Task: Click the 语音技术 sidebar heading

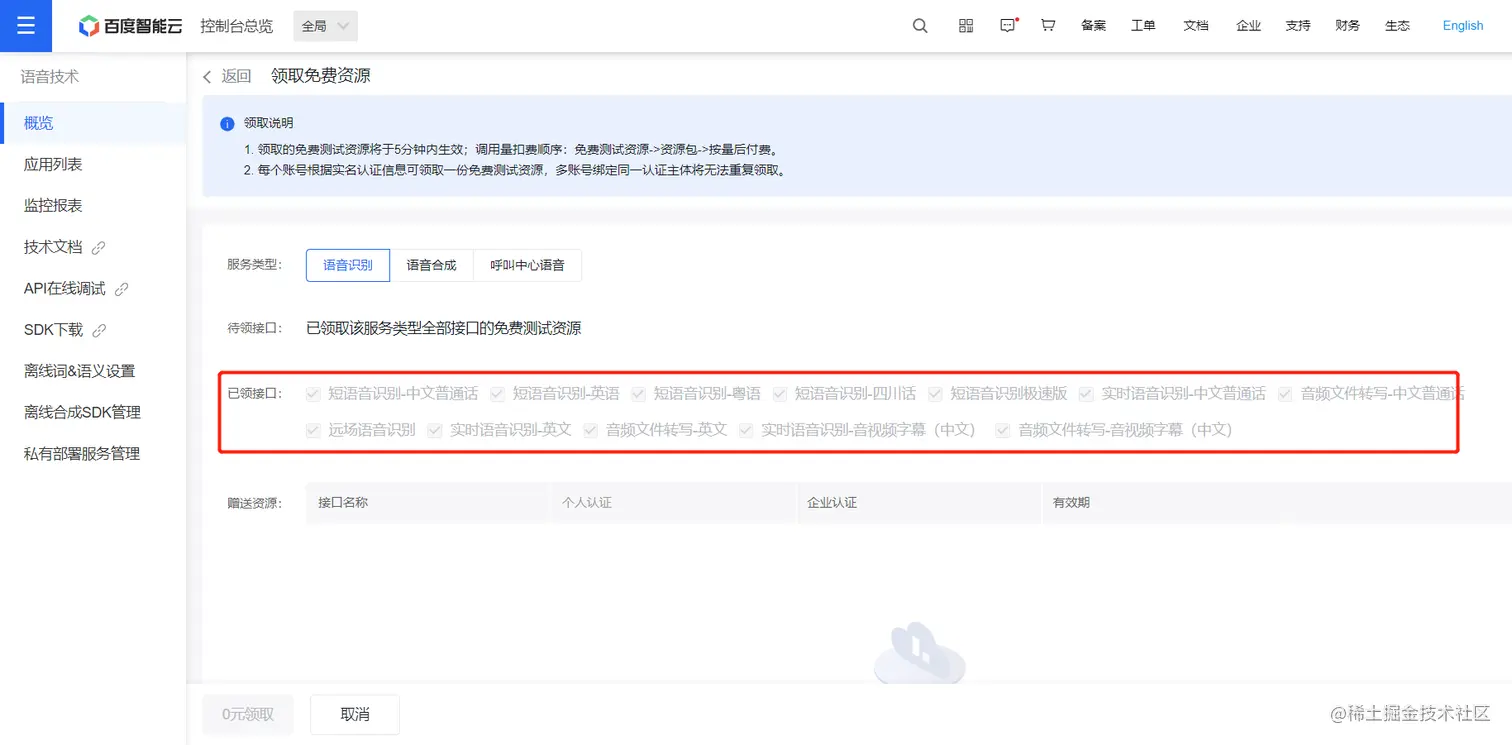Action: 50,77
